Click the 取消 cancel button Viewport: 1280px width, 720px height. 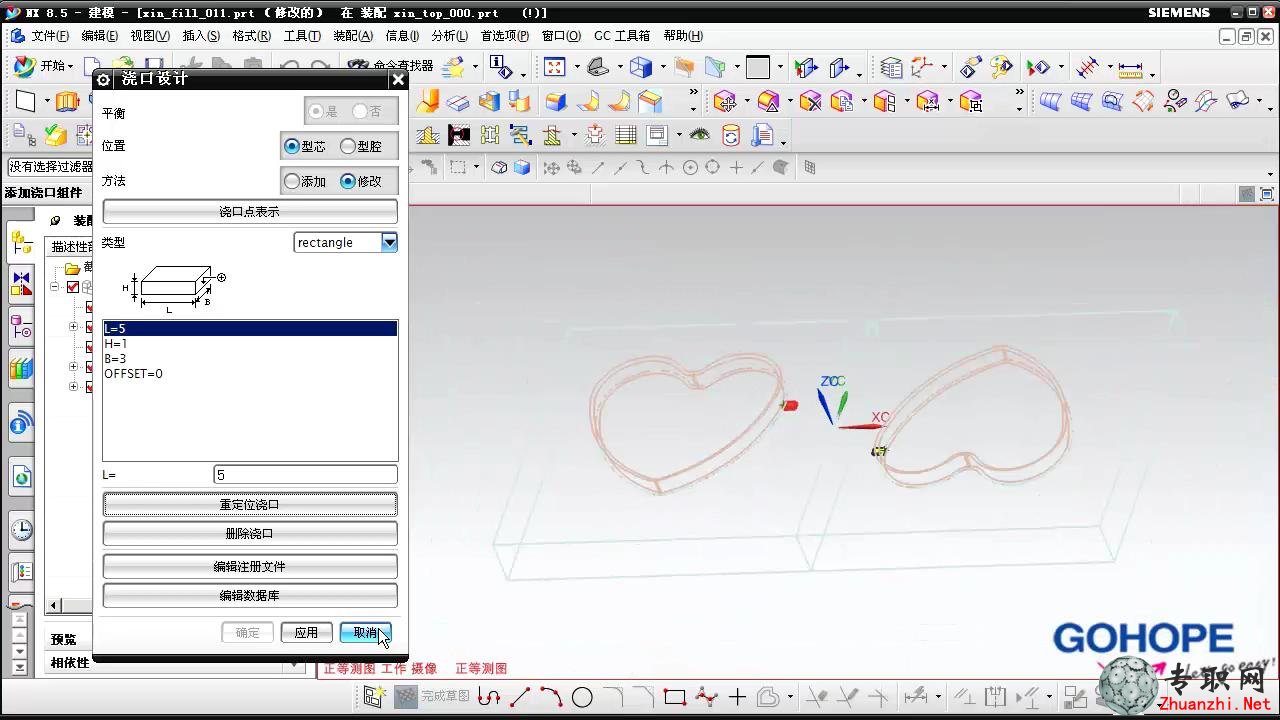coord(365,633)
